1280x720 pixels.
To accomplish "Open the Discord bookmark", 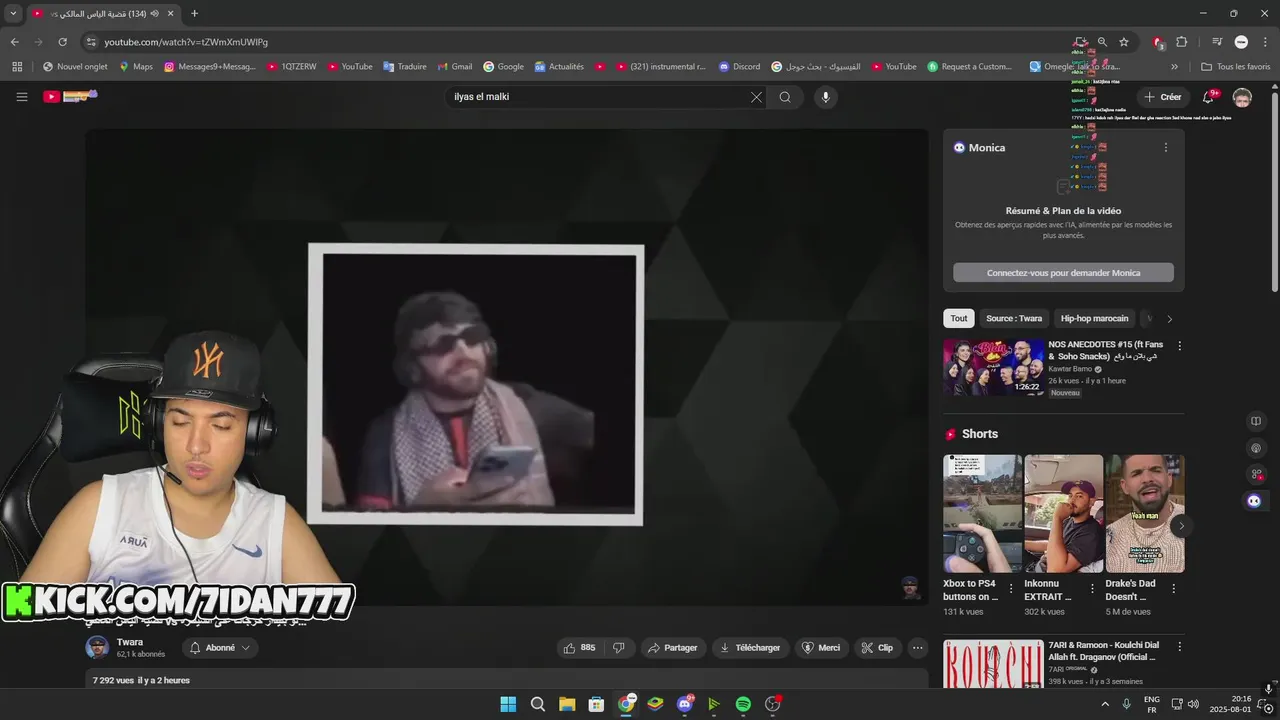I will point(739,67).
